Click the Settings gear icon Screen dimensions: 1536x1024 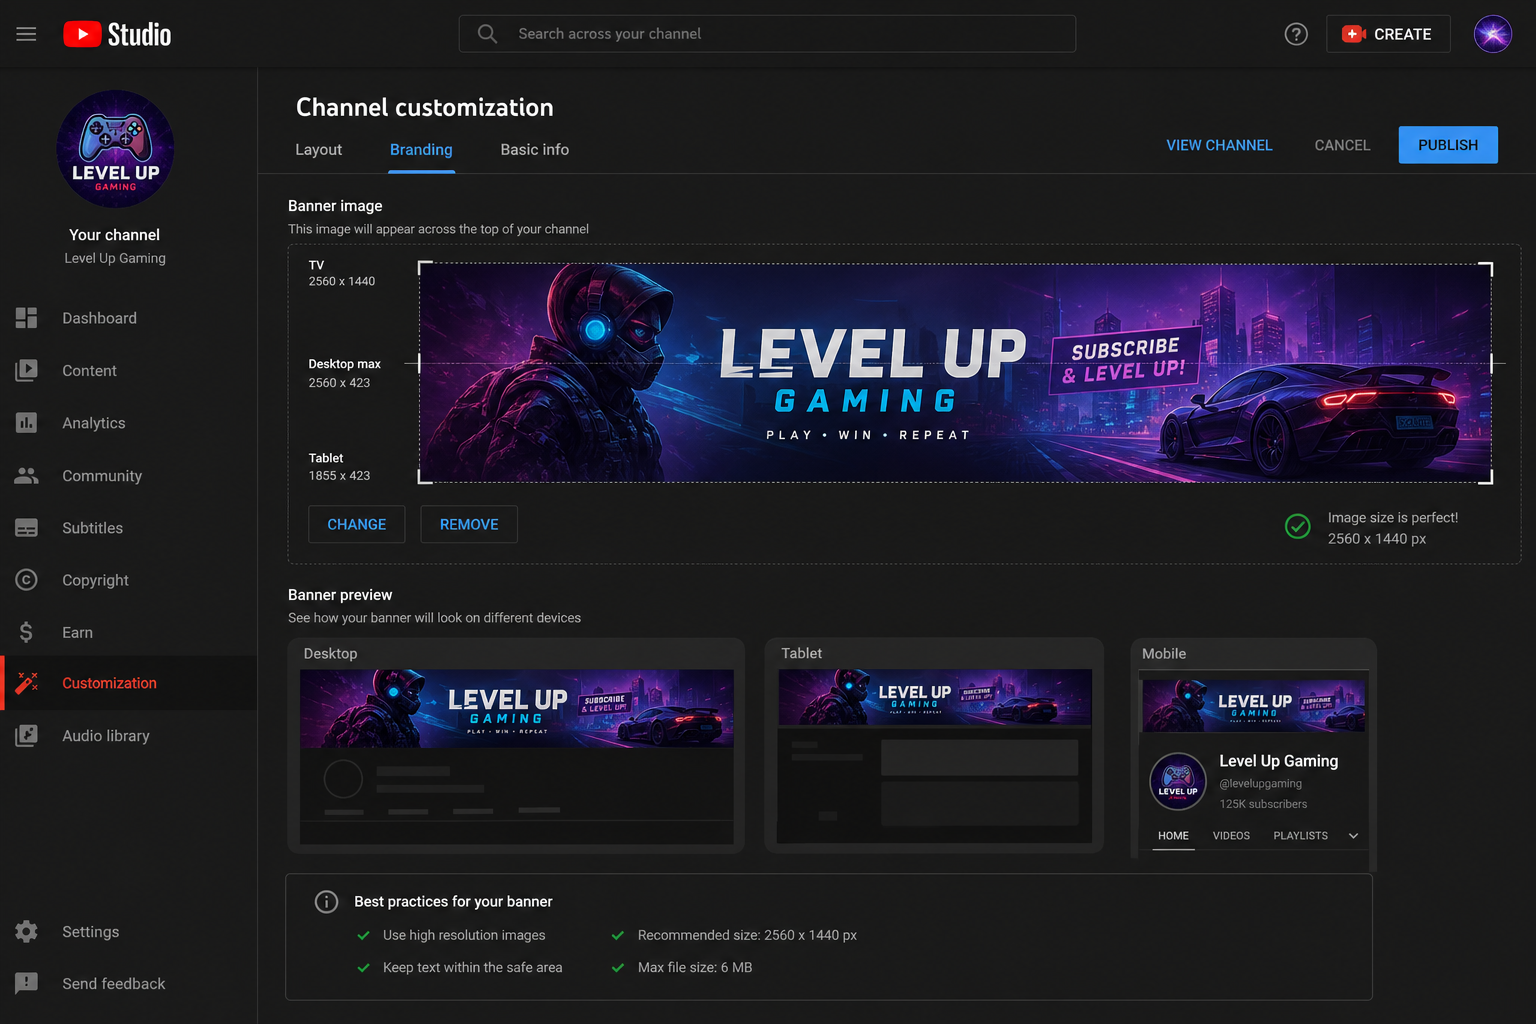click(x=26, y=932)
